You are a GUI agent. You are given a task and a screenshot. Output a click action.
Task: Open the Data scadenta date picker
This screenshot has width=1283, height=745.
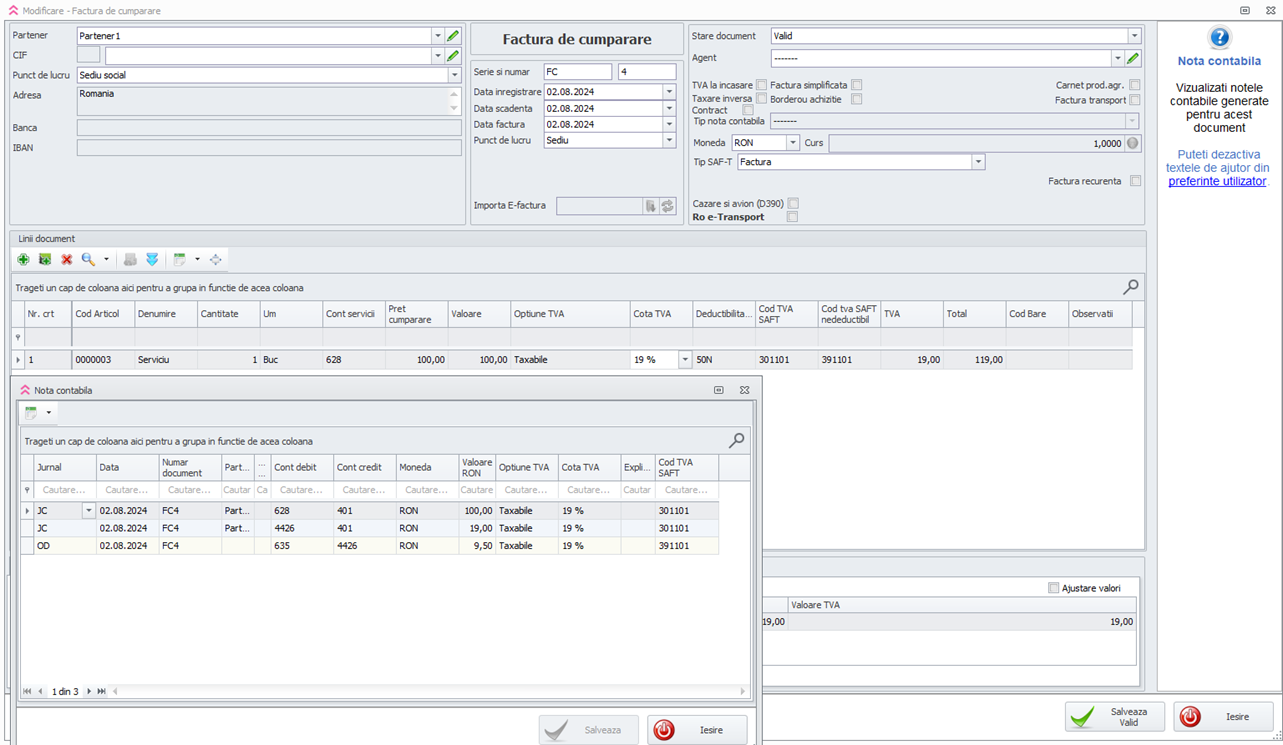pyautogui.click(x=669, y=108)
